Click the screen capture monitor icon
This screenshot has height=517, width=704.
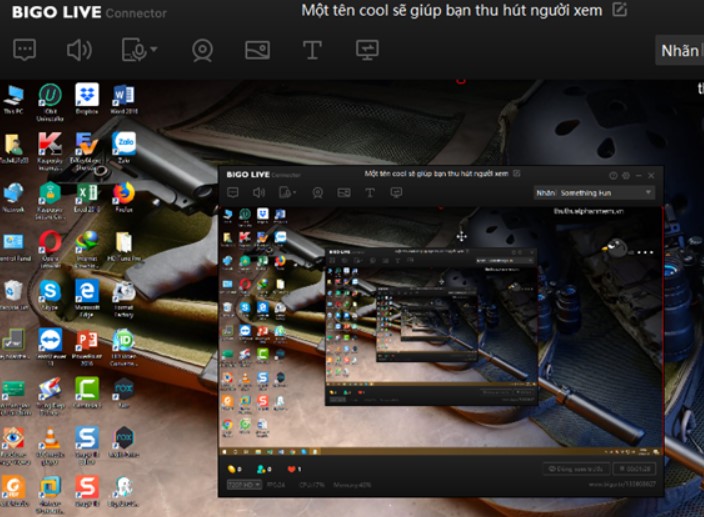367,49
